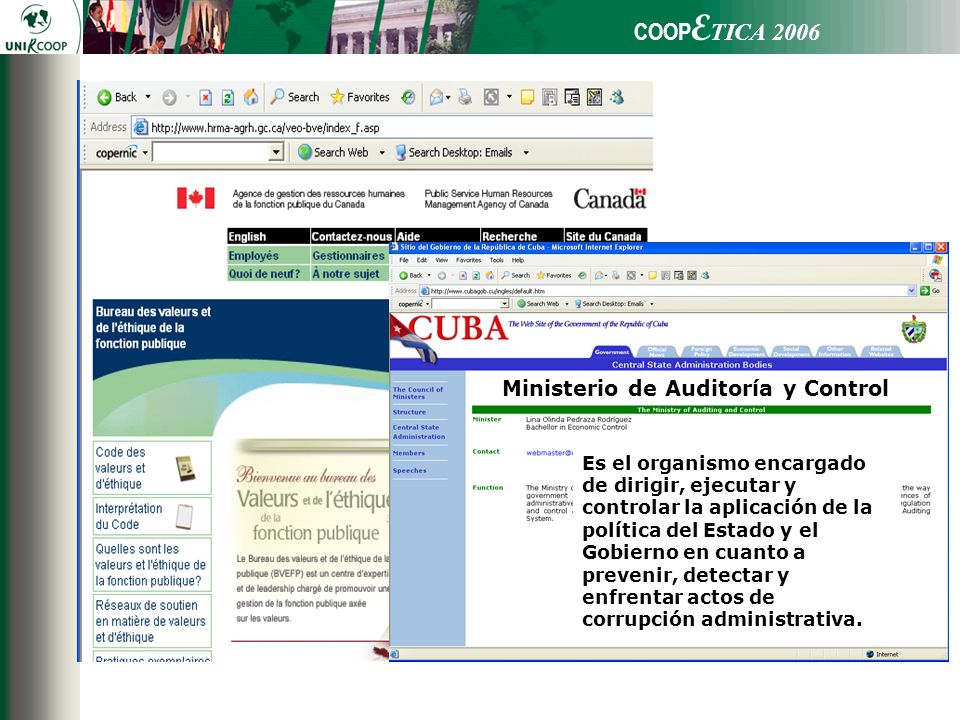Viewport: 960px width, 720px height.
Task: Click Home in the Canada browser toolbar
Action: 250,97
